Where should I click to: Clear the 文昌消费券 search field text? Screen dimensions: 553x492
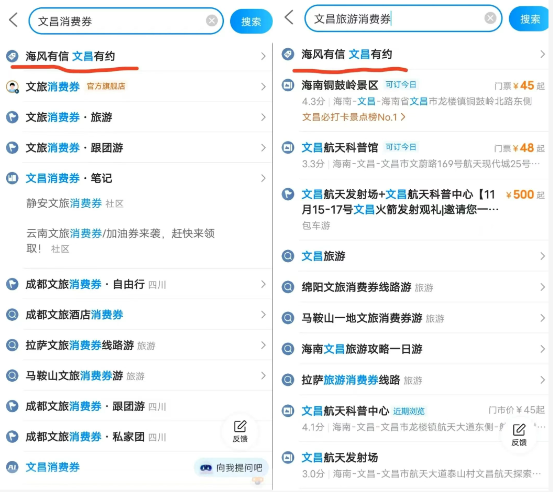coord(212,21)
